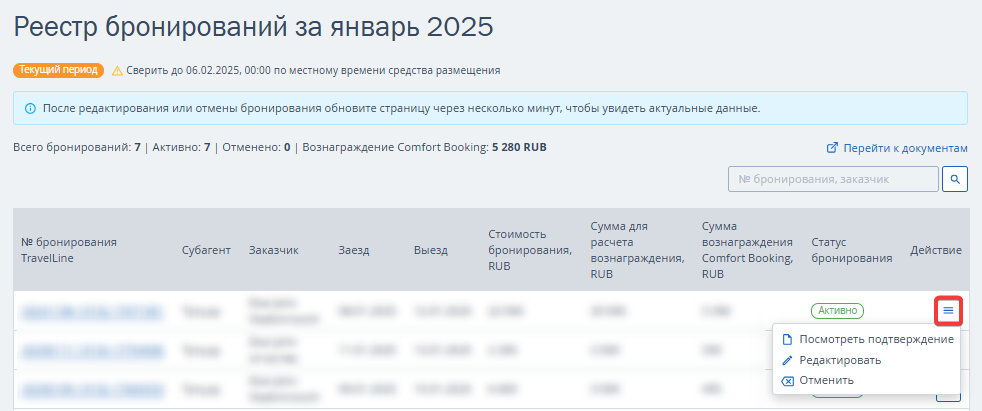Select "Посмотреть подтверждение" from the action menu
The height and width of the screenshot is (411, 982).
(867, 339)
